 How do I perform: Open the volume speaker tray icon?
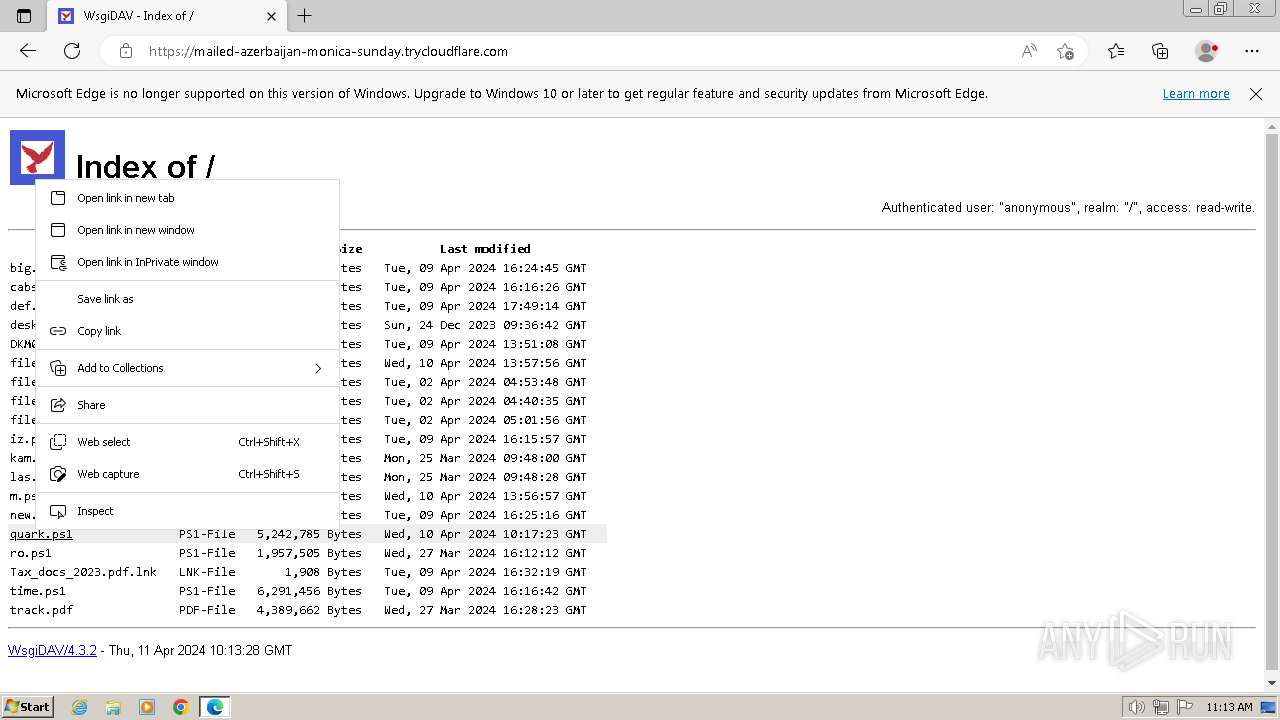coord(1137,707)
